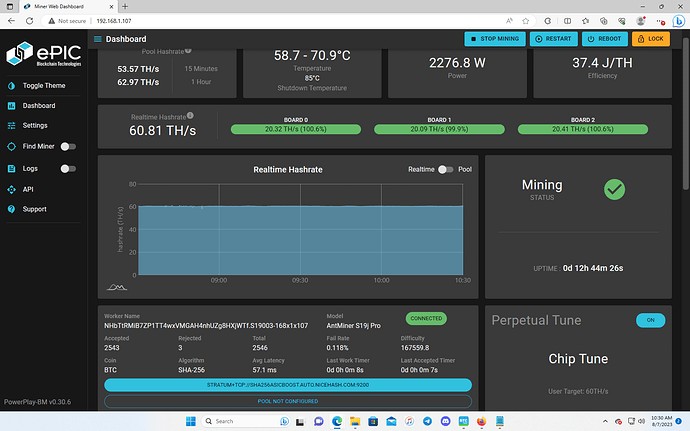Open Windows Start menu
690x431 pixels.
pos(191,421)
